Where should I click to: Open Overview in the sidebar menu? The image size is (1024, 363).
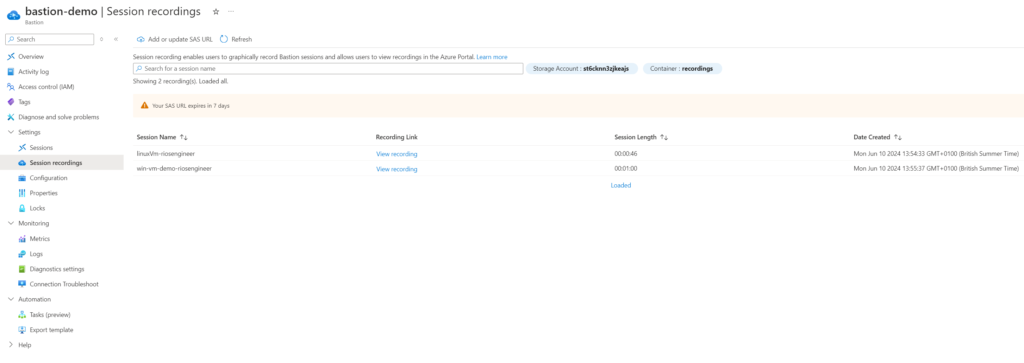coord(31,57)
